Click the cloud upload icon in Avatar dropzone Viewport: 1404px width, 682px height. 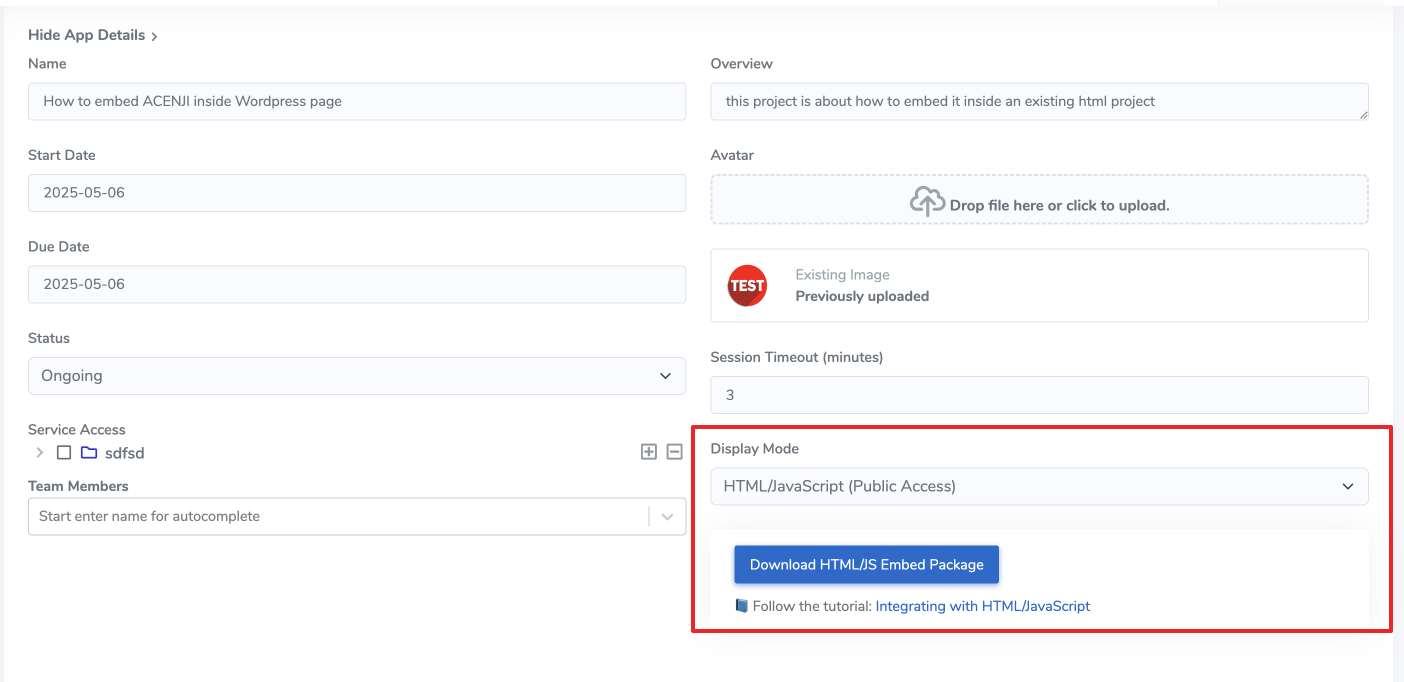[x=928, y=200]
